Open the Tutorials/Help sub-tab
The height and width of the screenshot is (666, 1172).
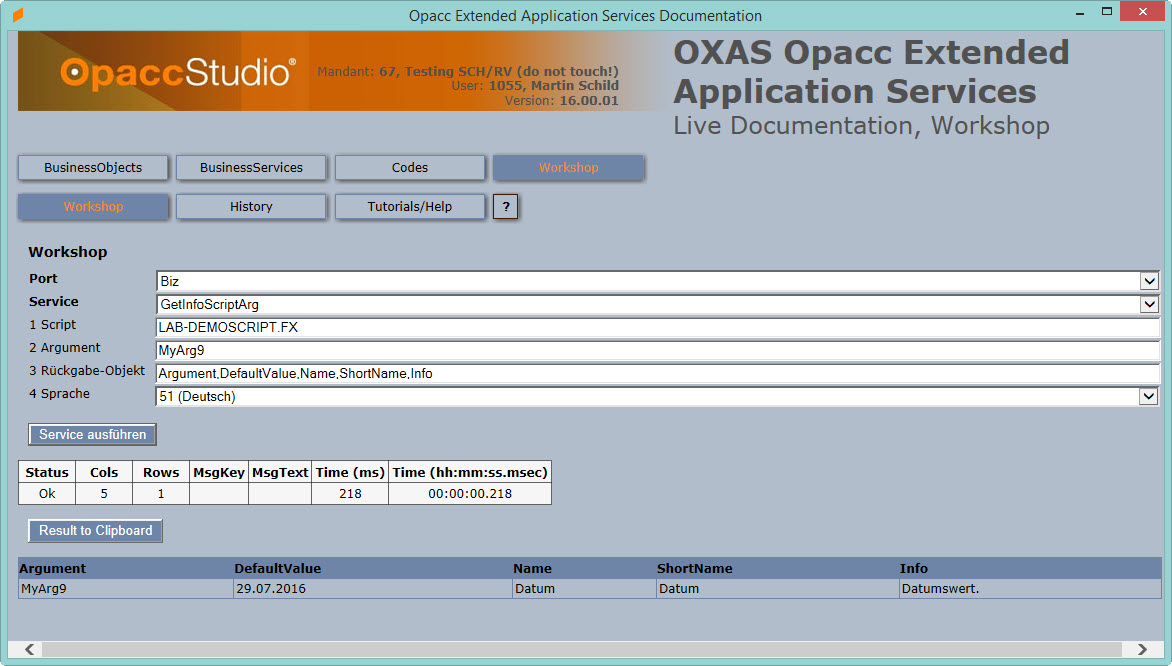point(410,206)
